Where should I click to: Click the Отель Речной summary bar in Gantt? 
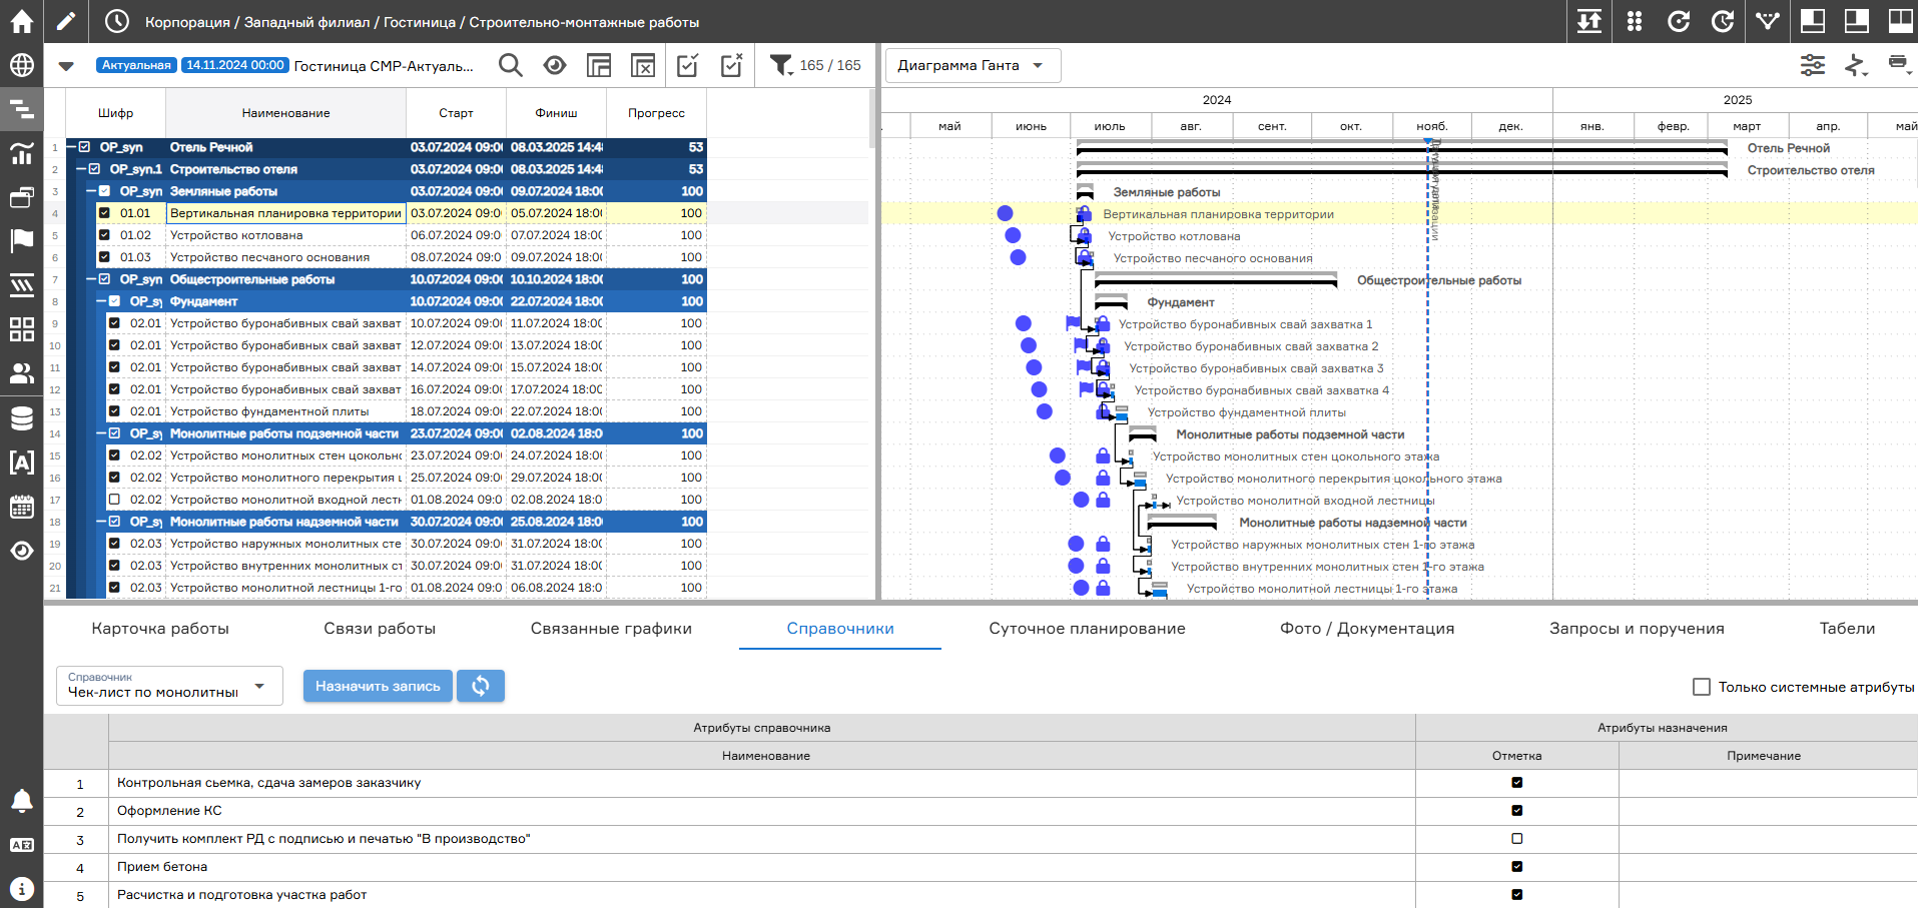coord(1402,147)
